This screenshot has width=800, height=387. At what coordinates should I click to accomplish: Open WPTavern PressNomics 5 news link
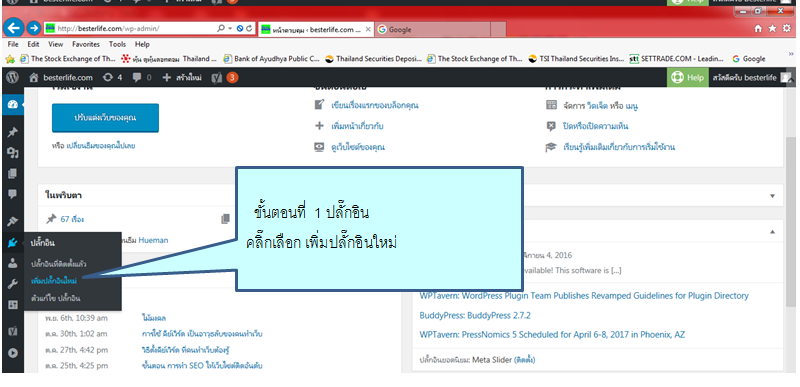[552, 335]
